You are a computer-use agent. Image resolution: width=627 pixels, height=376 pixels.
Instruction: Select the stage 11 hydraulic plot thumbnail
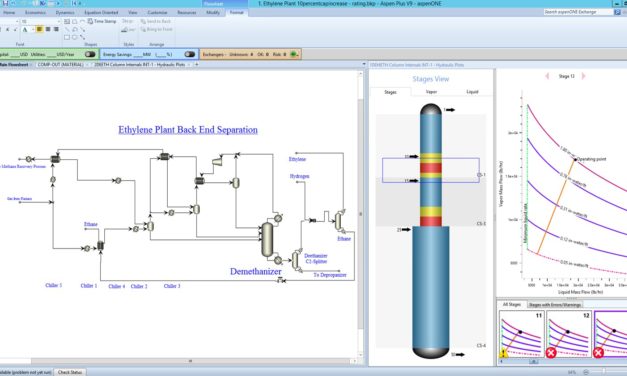(x=521, y=334)
